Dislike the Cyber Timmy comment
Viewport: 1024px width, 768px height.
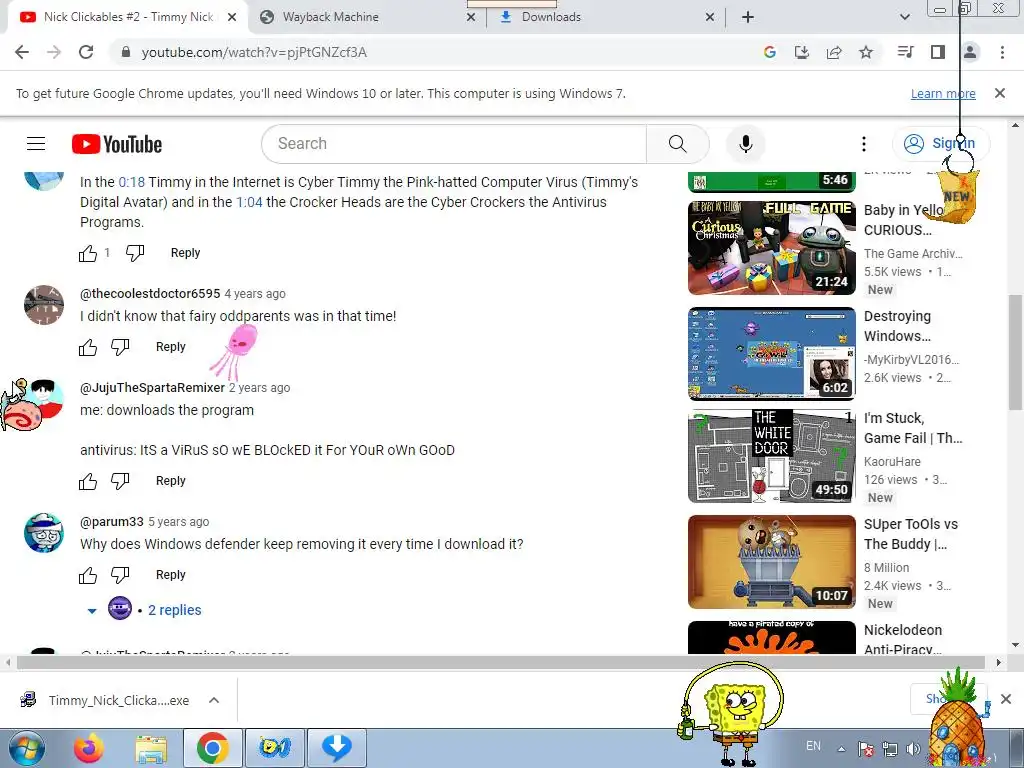coord(135,253)
